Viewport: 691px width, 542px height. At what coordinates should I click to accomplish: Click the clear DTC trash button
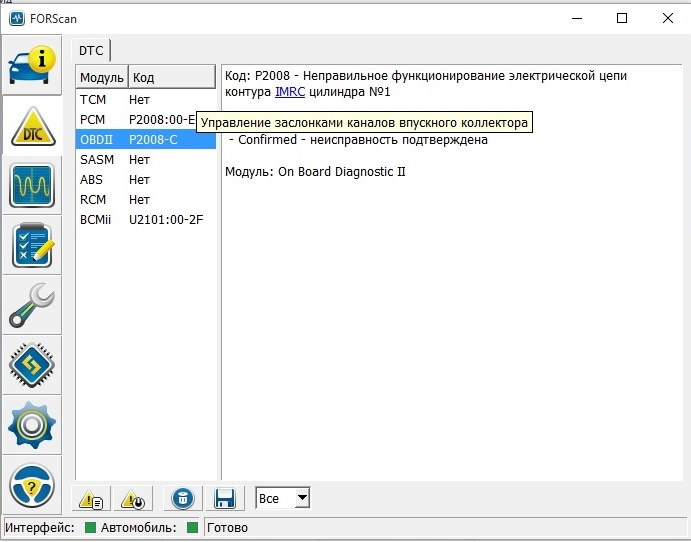coord(183,499)
